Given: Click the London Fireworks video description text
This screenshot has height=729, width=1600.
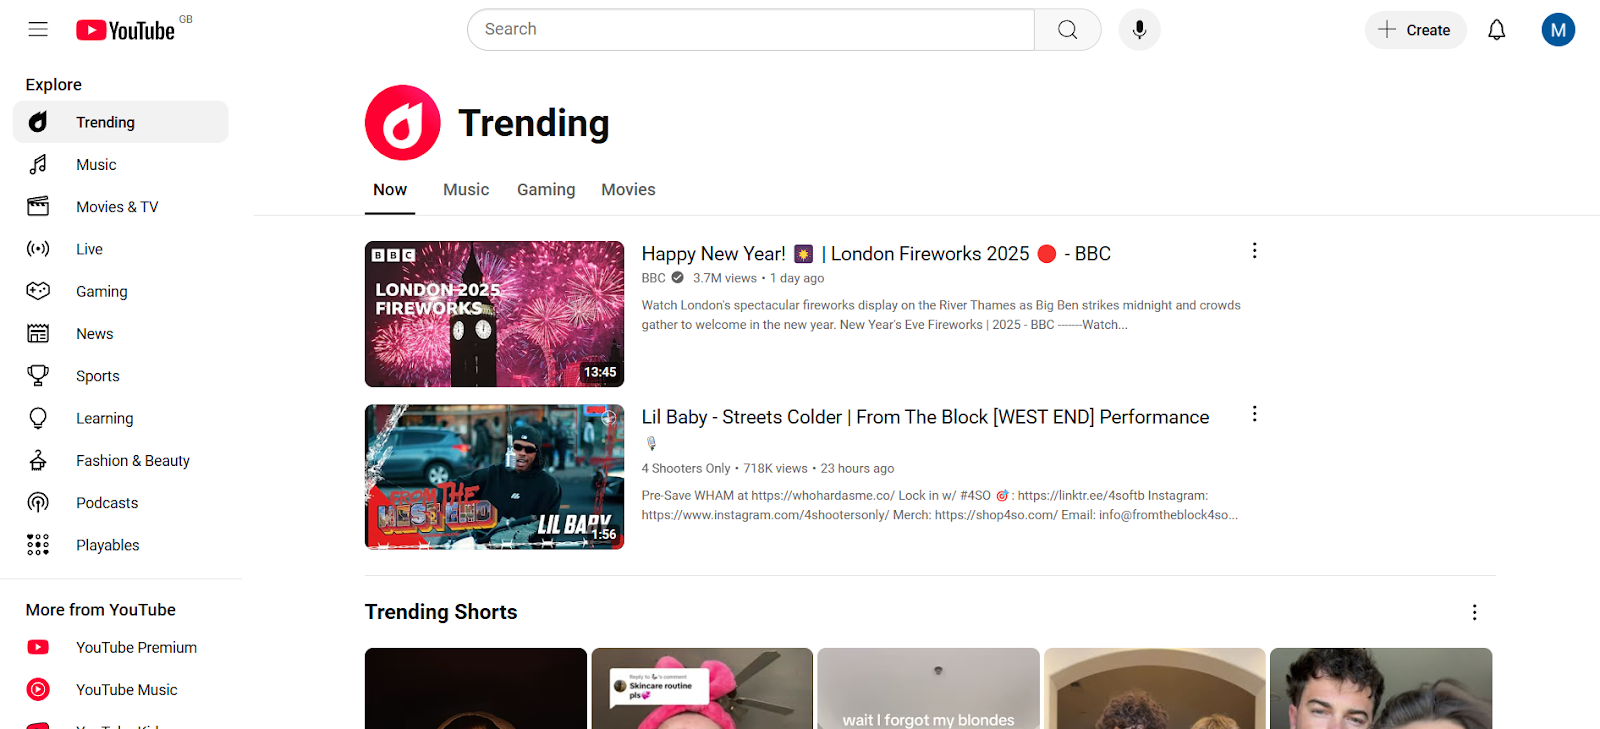Looking at the screenshot, I should click(941, 315).
